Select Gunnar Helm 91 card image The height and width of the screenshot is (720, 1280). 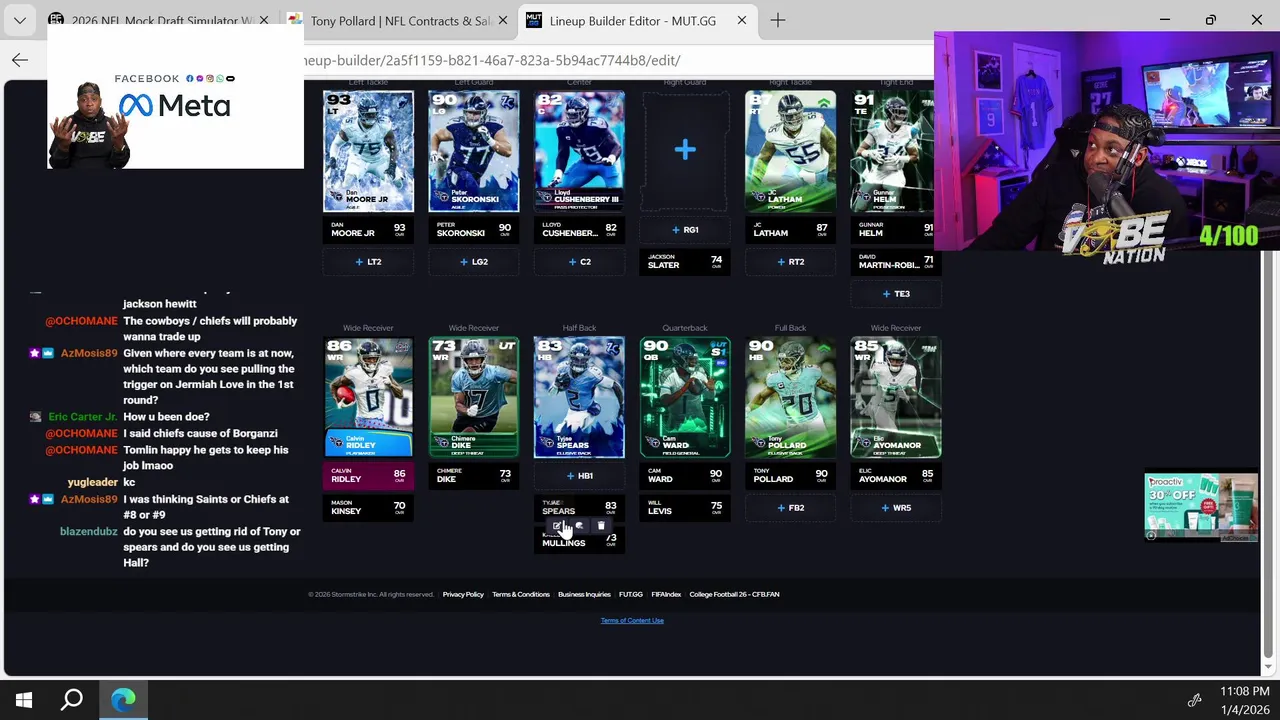point(893,151)
